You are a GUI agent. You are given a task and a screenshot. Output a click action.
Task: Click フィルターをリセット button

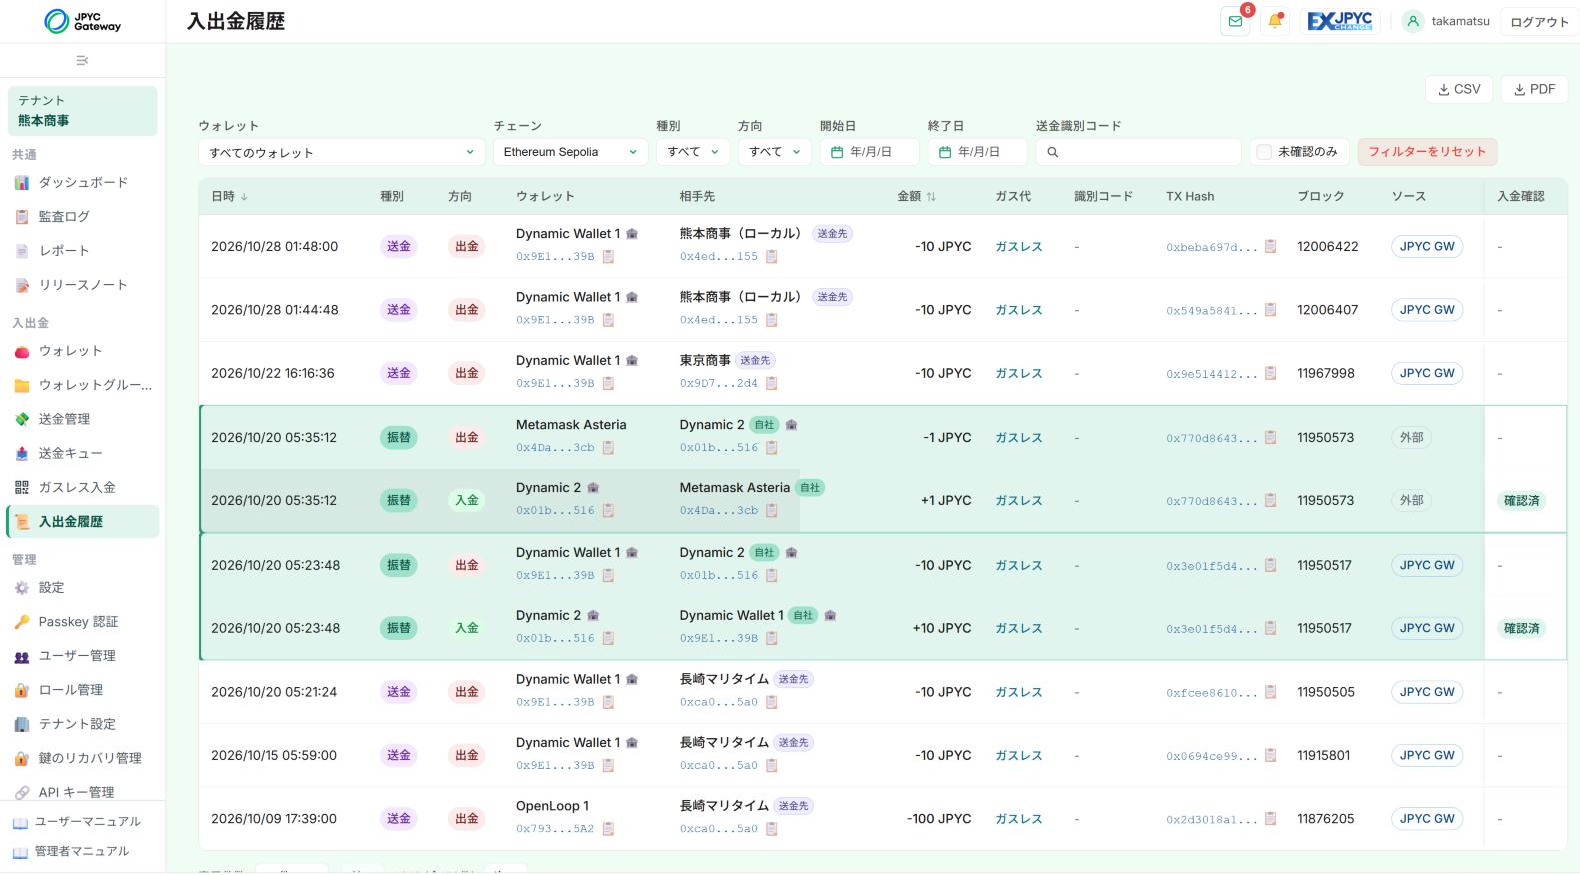1427,152
